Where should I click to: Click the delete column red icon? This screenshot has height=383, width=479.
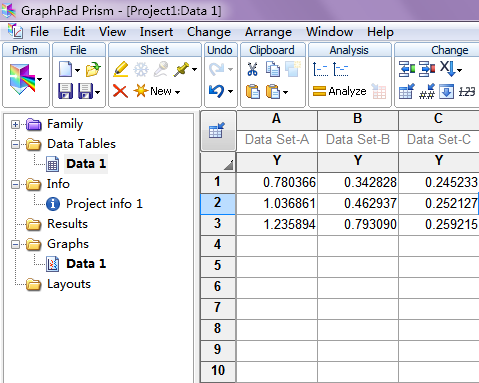tap(427, 69)
